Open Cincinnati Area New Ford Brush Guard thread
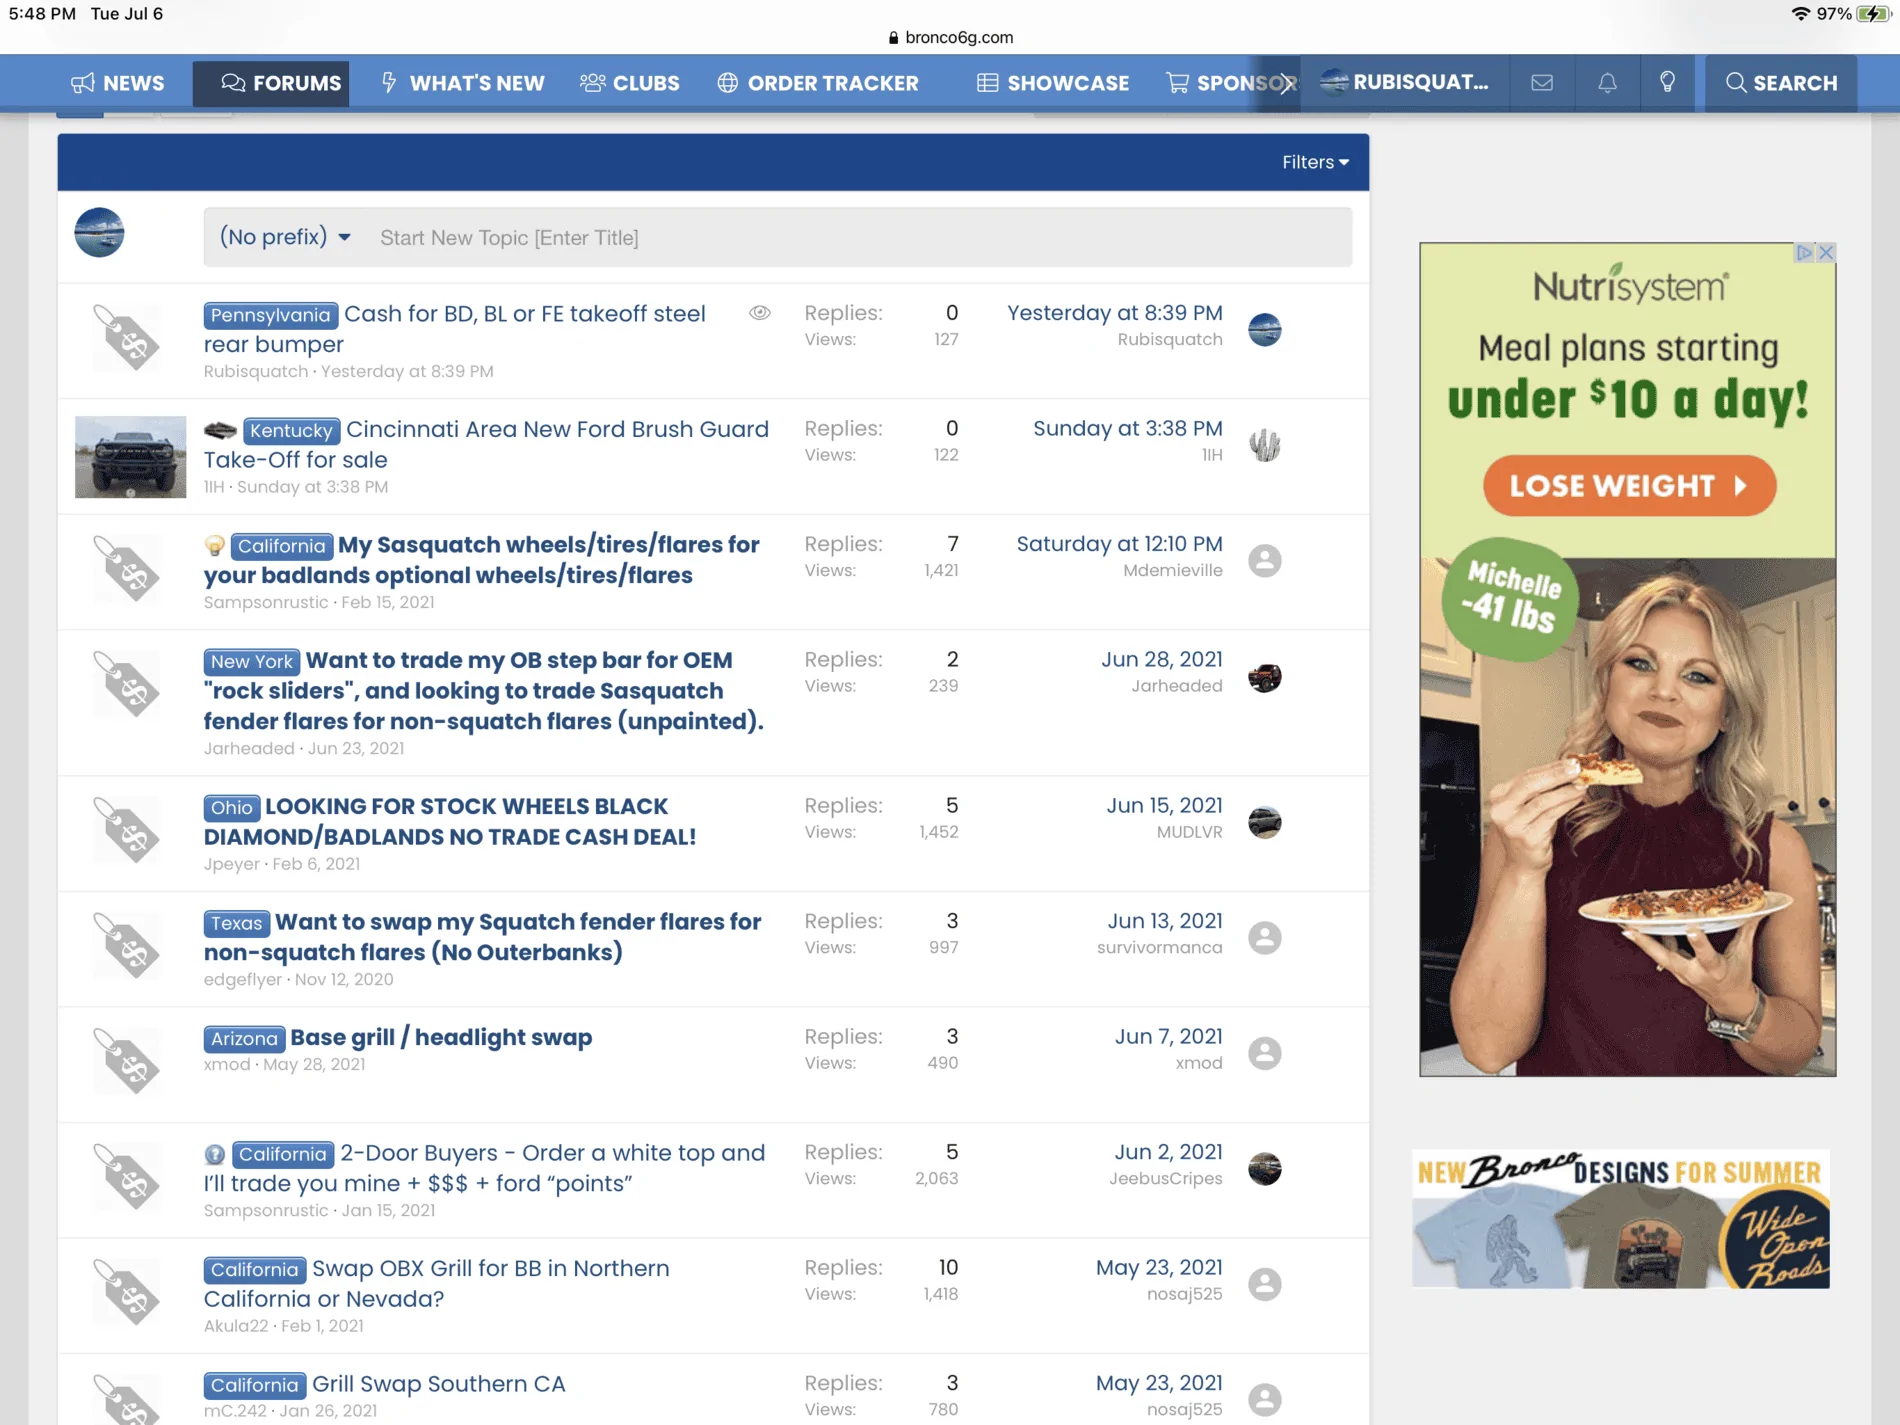 pyautogui.click(x=487, y=444)
